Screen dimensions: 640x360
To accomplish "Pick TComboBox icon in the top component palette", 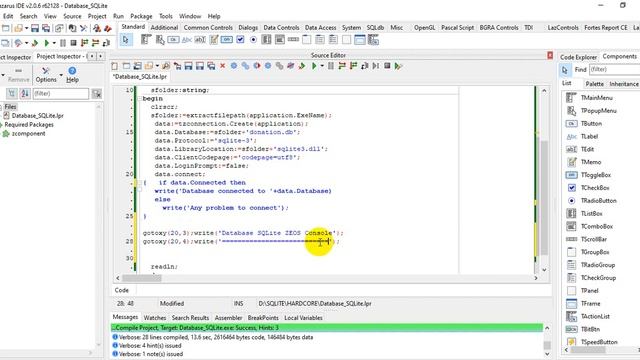I will click(x=280, y=40).
